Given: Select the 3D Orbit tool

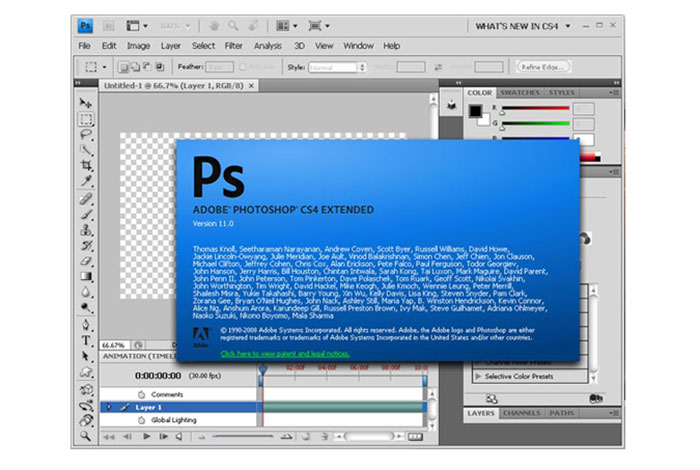Looking at the screenshot, I should 86,405.
